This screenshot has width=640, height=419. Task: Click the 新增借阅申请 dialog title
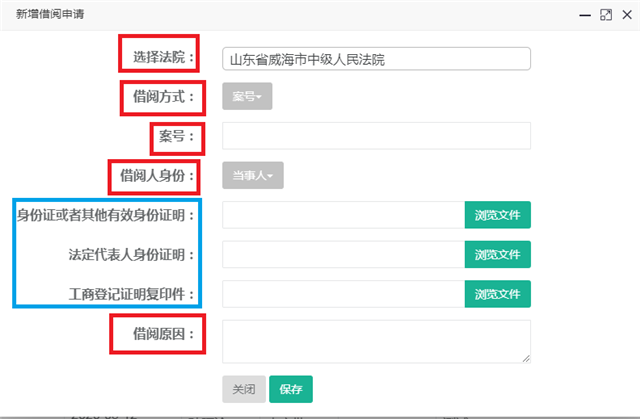coord(49,15)
